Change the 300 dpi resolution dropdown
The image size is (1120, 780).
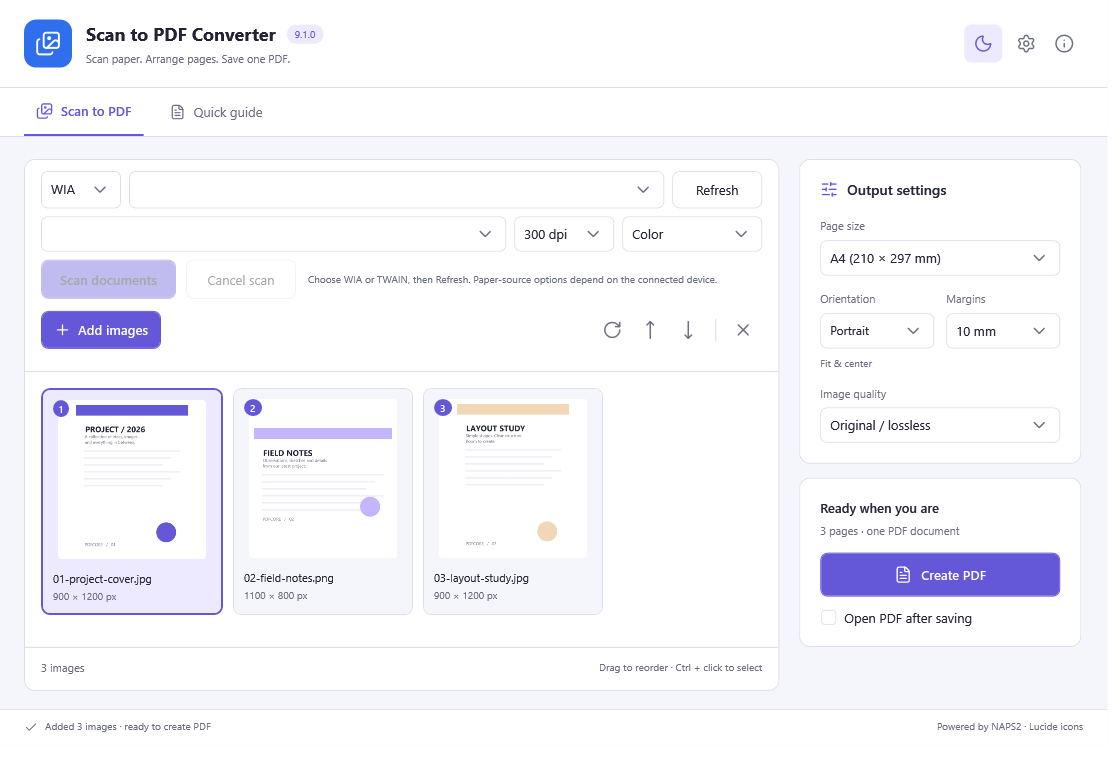tap(564, 234)
